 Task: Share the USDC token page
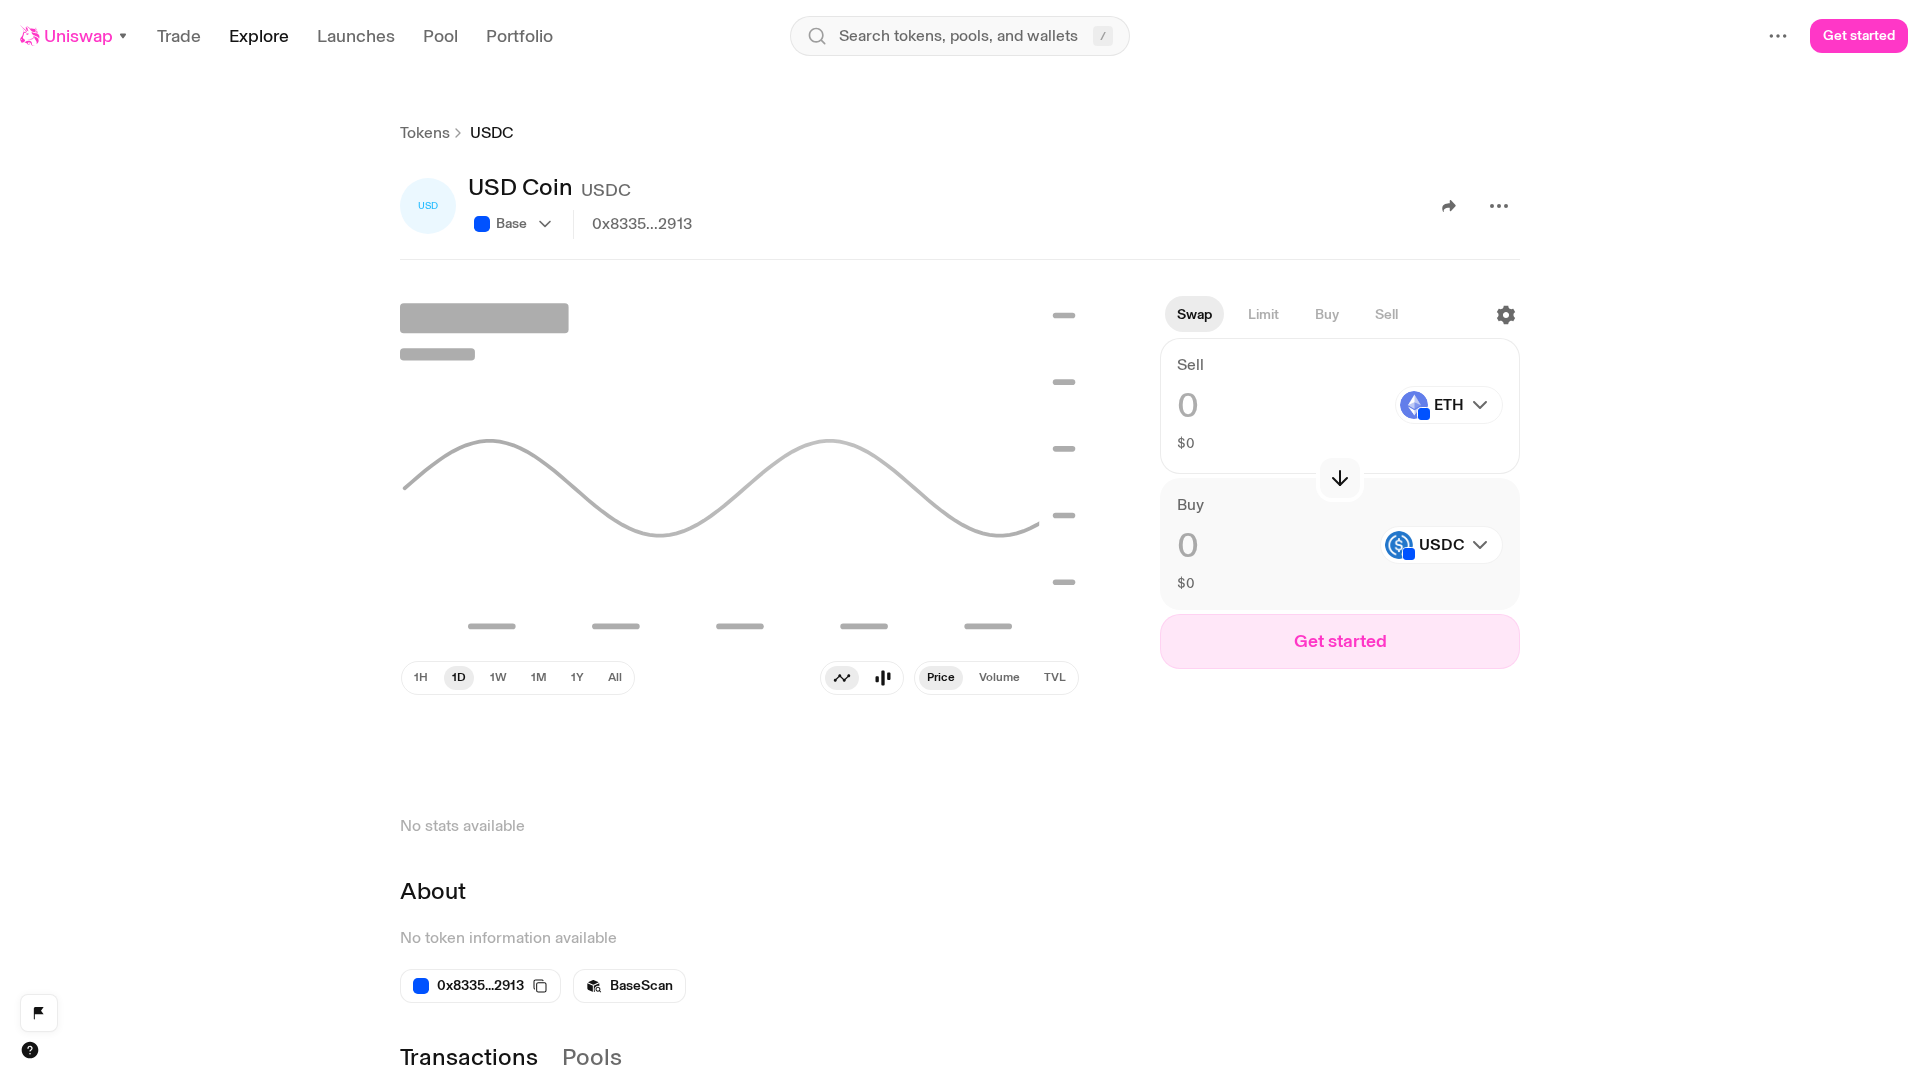pyautogui.click(x=1449, y=206)
